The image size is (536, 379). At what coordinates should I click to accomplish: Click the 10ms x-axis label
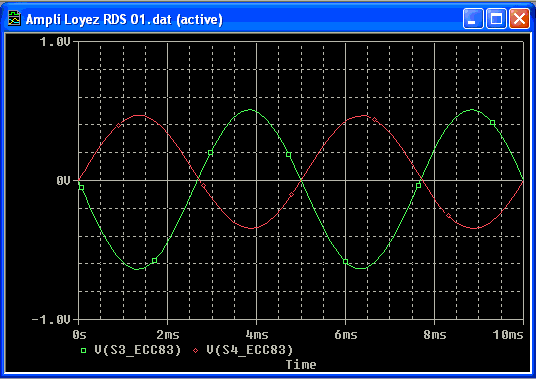click(x=508, y=335)
